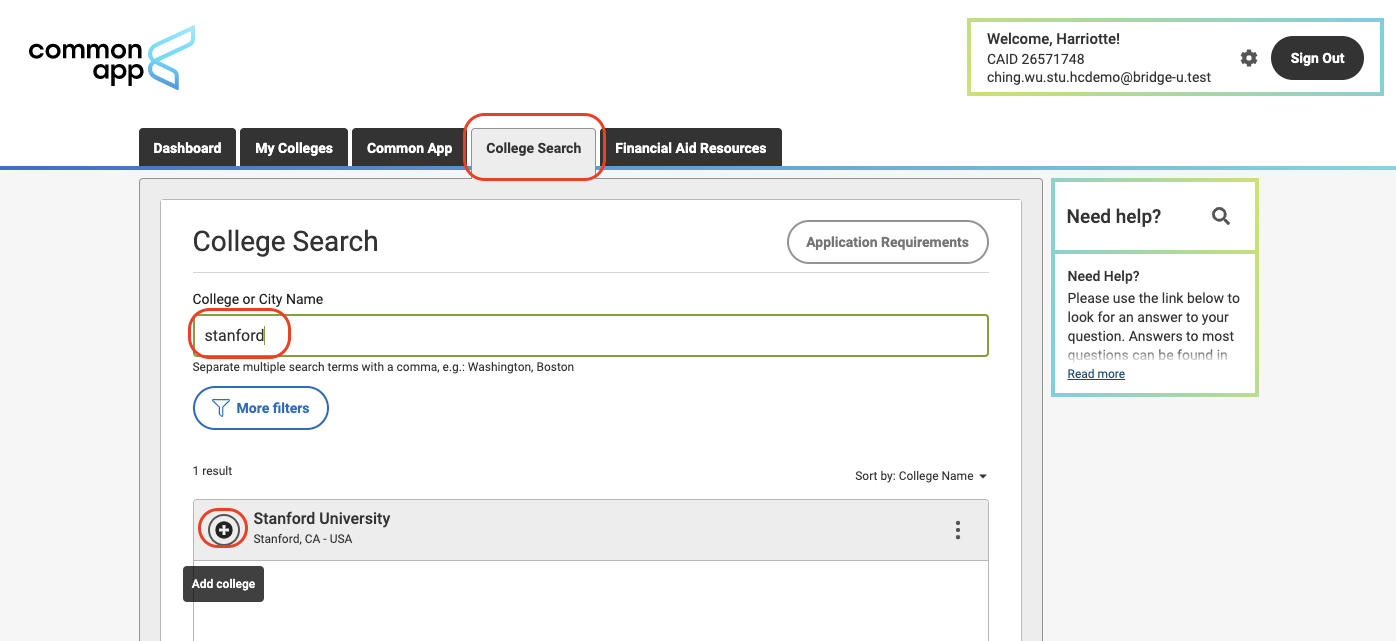The width and height of the screenshot is (1396, 641).
Task: Expand the Sort by College Name dropdown
Action: 921,476
